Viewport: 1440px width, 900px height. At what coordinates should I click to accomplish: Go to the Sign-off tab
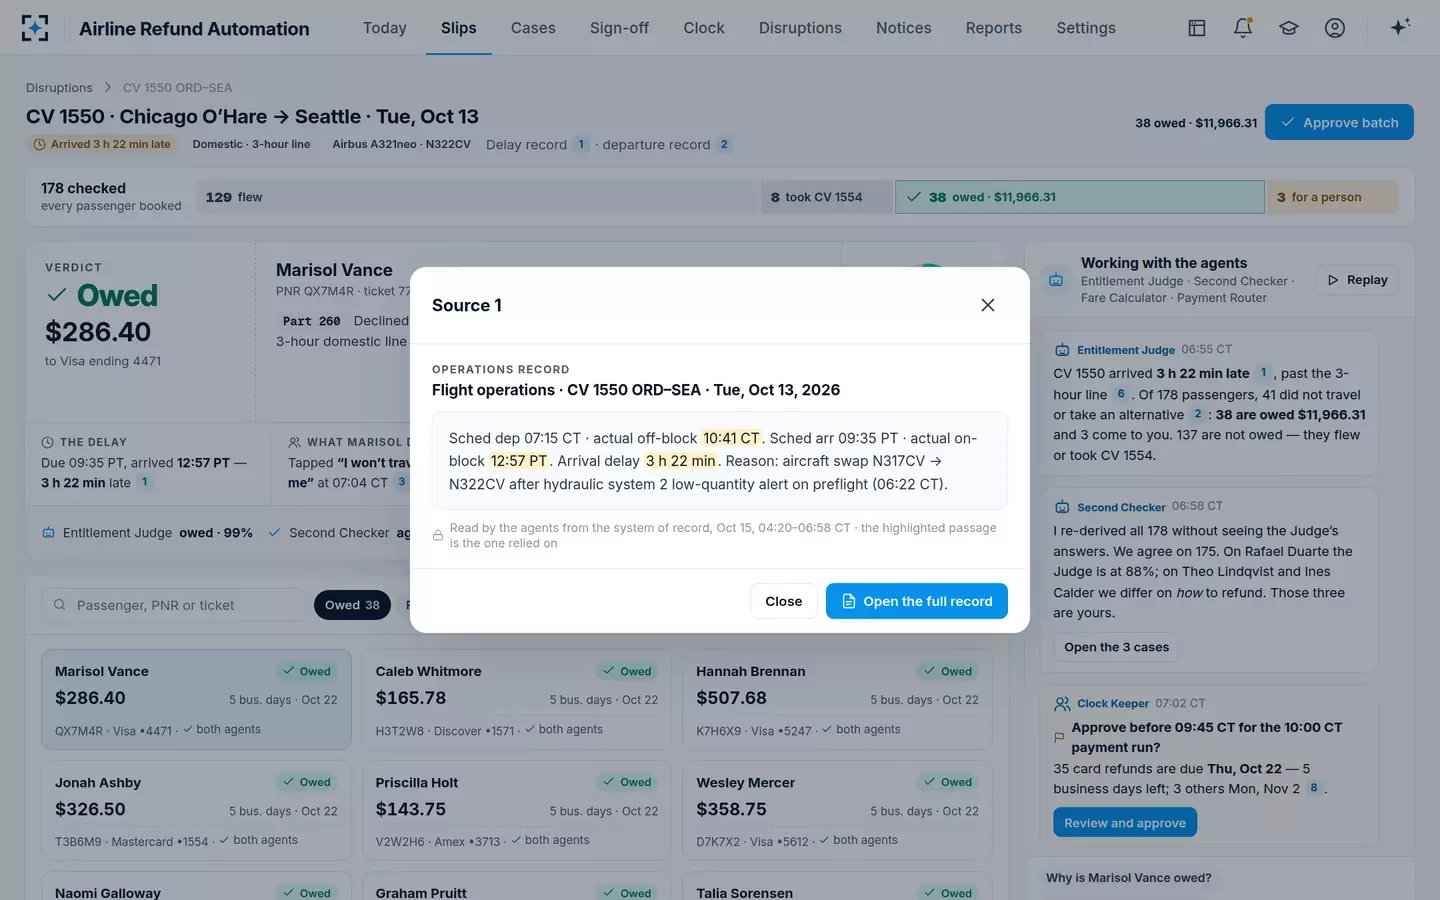tap(619, 28)
